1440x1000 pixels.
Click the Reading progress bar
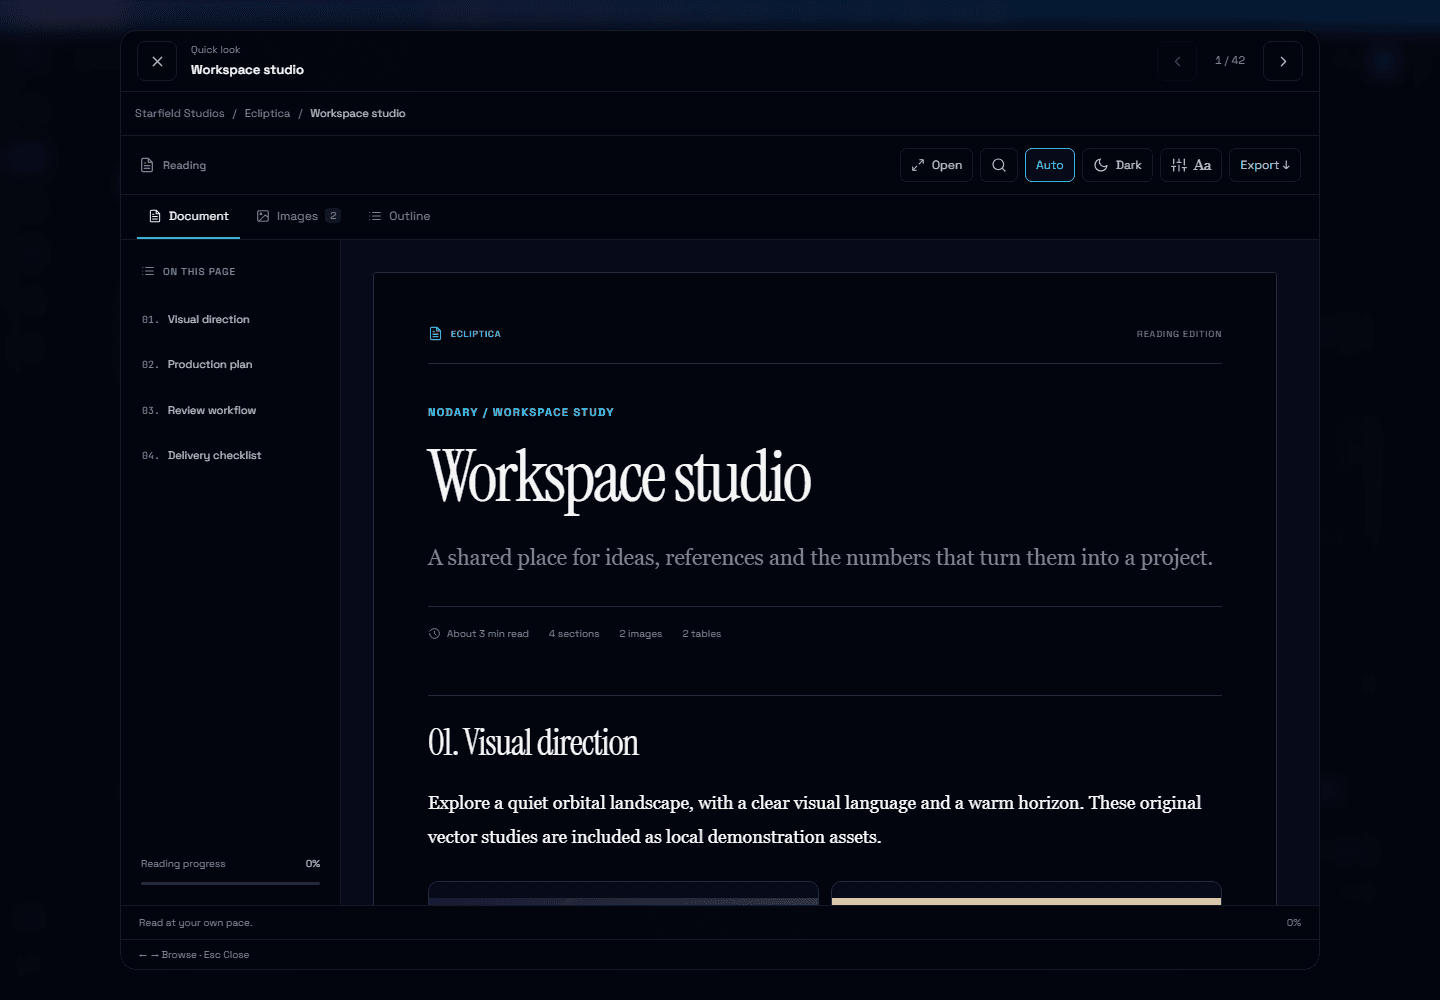click(x=230, y=883)
